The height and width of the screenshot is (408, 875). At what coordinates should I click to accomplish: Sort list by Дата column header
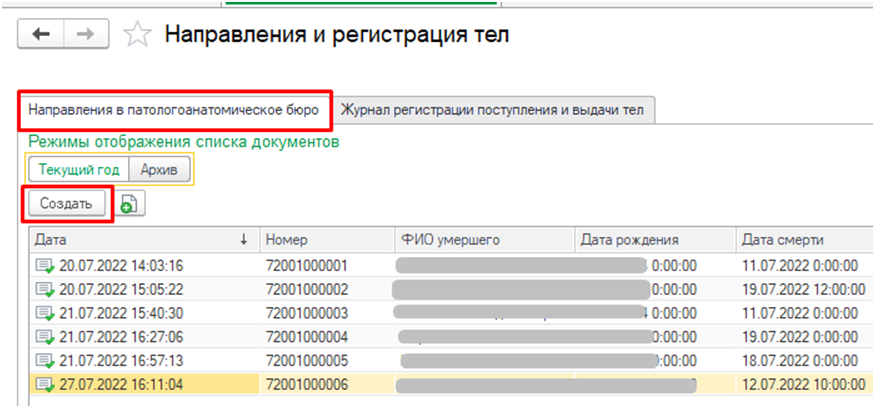click(x=140, y=240)
